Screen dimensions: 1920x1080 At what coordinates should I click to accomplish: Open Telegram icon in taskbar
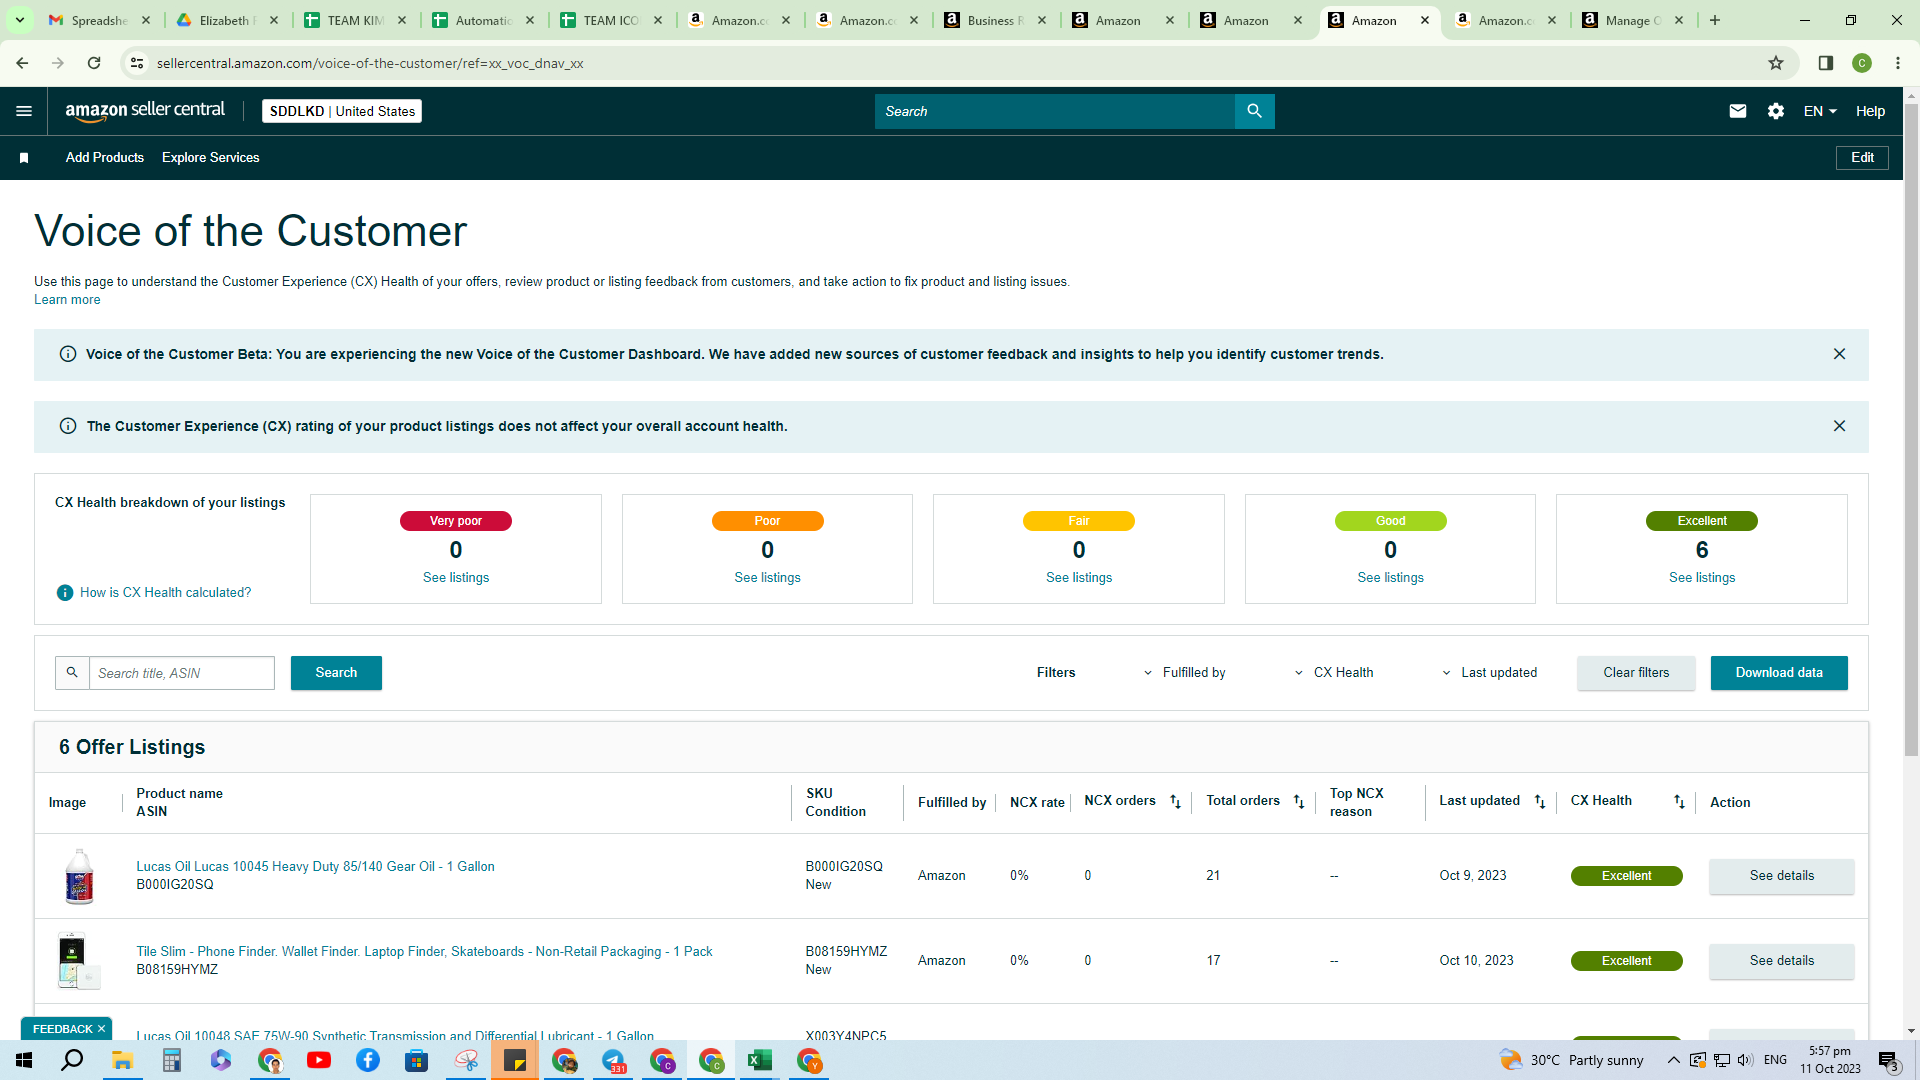tap(613, 1060)
